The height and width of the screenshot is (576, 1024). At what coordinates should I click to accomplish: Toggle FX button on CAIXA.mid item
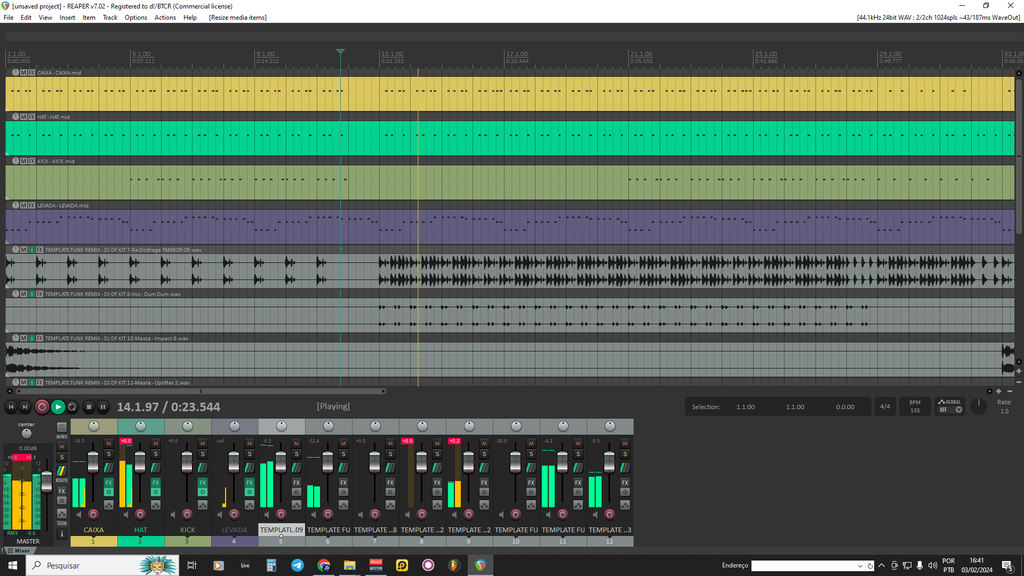point(31,72)
